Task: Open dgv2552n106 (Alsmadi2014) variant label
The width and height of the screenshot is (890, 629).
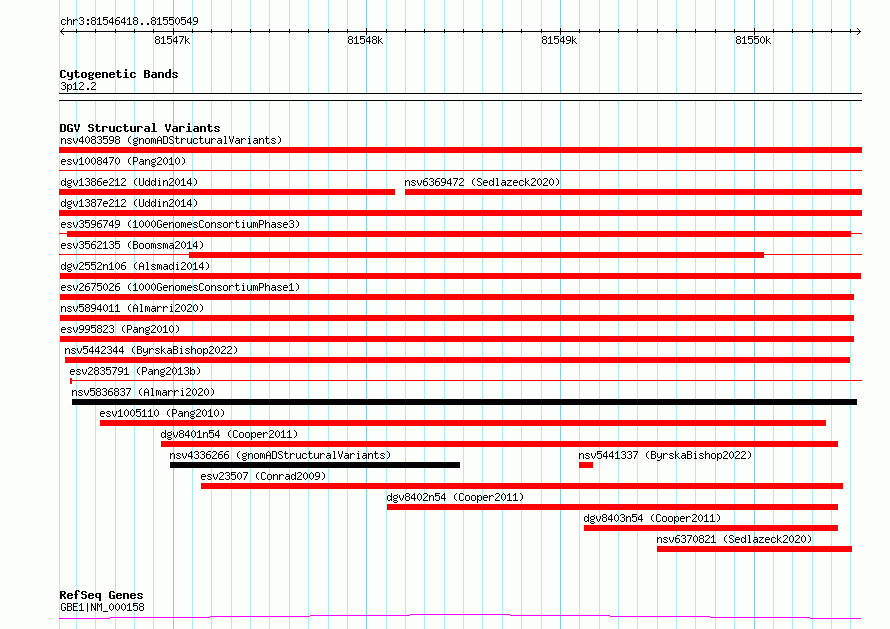Action: click(x=135, y=266)
